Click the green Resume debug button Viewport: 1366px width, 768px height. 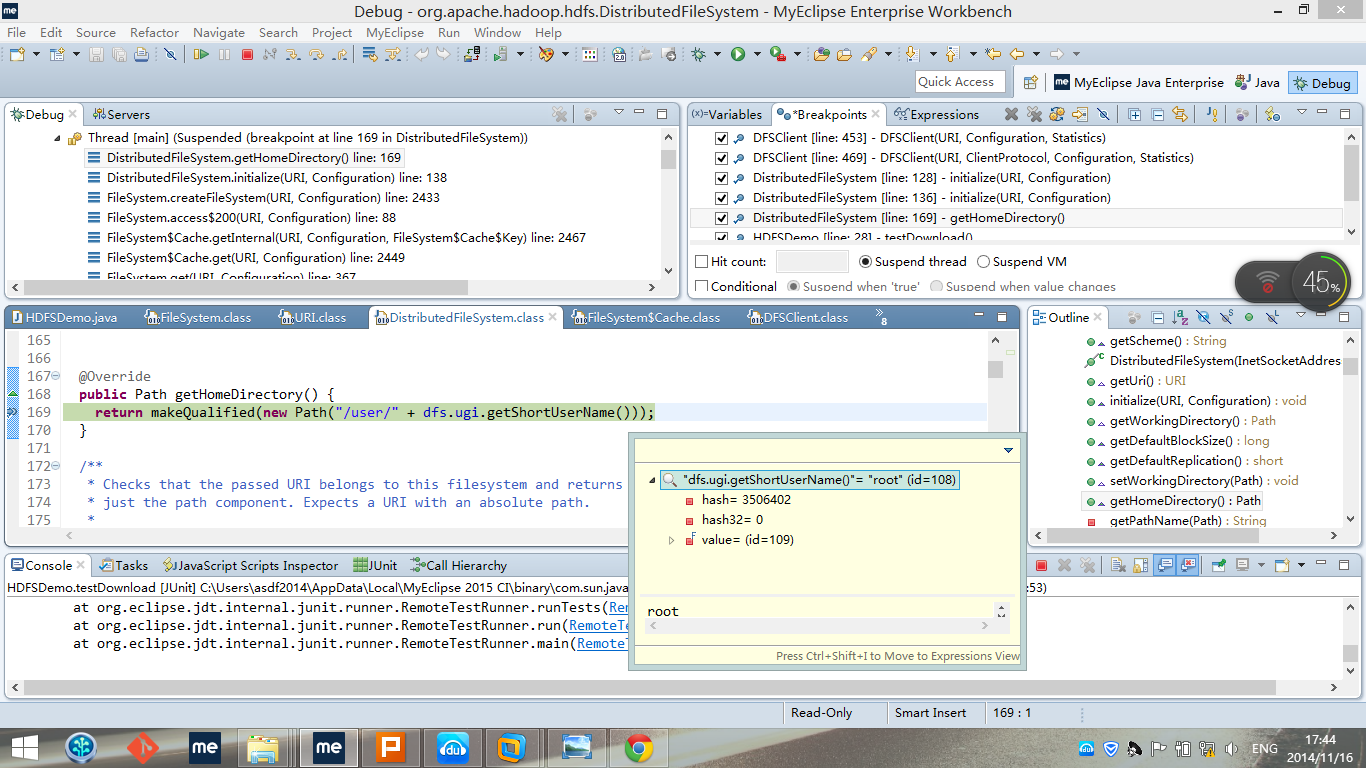click(201, 54)
